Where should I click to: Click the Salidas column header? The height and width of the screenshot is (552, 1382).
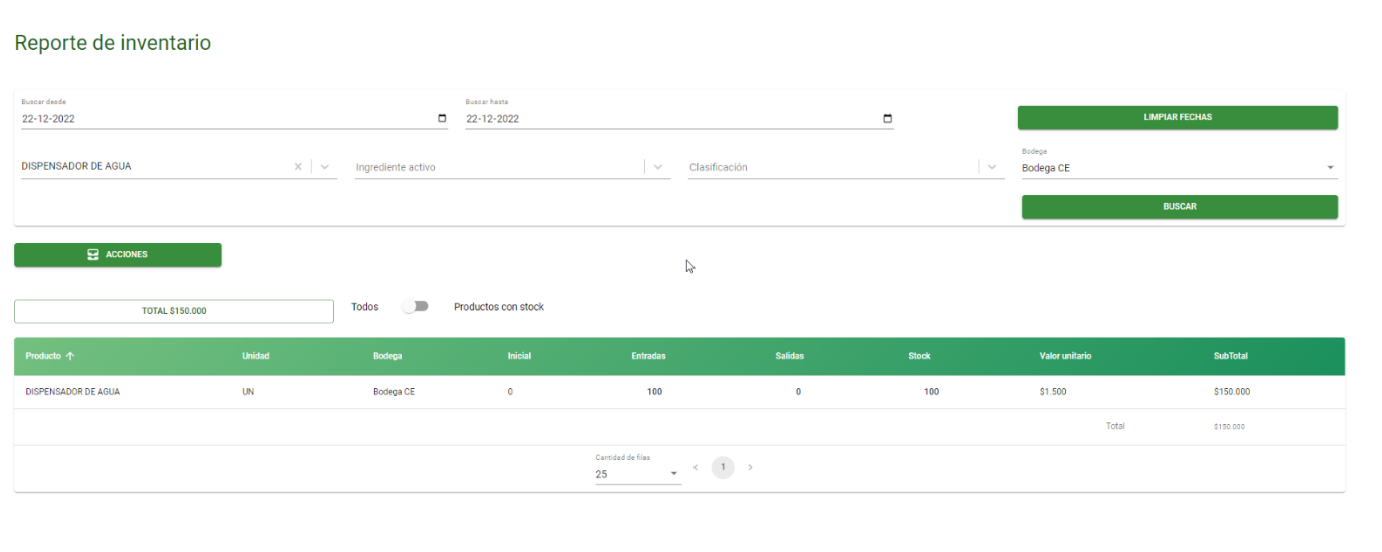[x=789, y=356]
